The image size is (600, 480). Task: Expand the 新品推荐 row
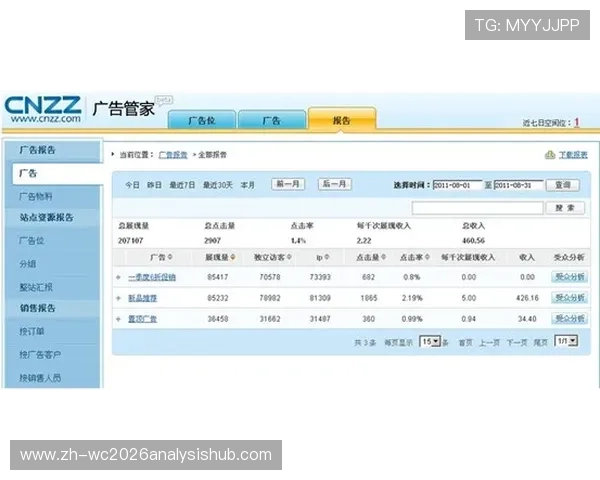click(119, 298)
